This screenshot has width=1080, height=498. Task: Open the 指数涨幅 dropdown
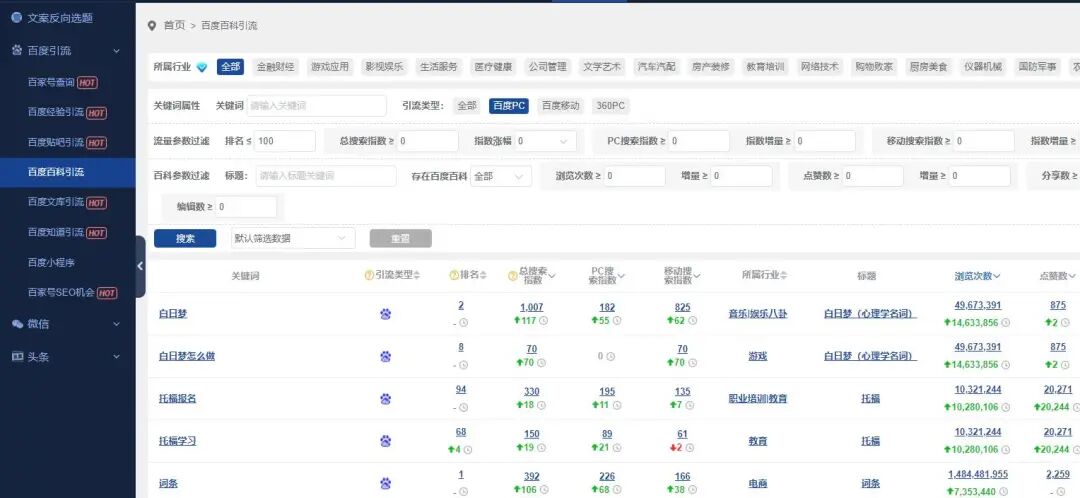[545, 141]
